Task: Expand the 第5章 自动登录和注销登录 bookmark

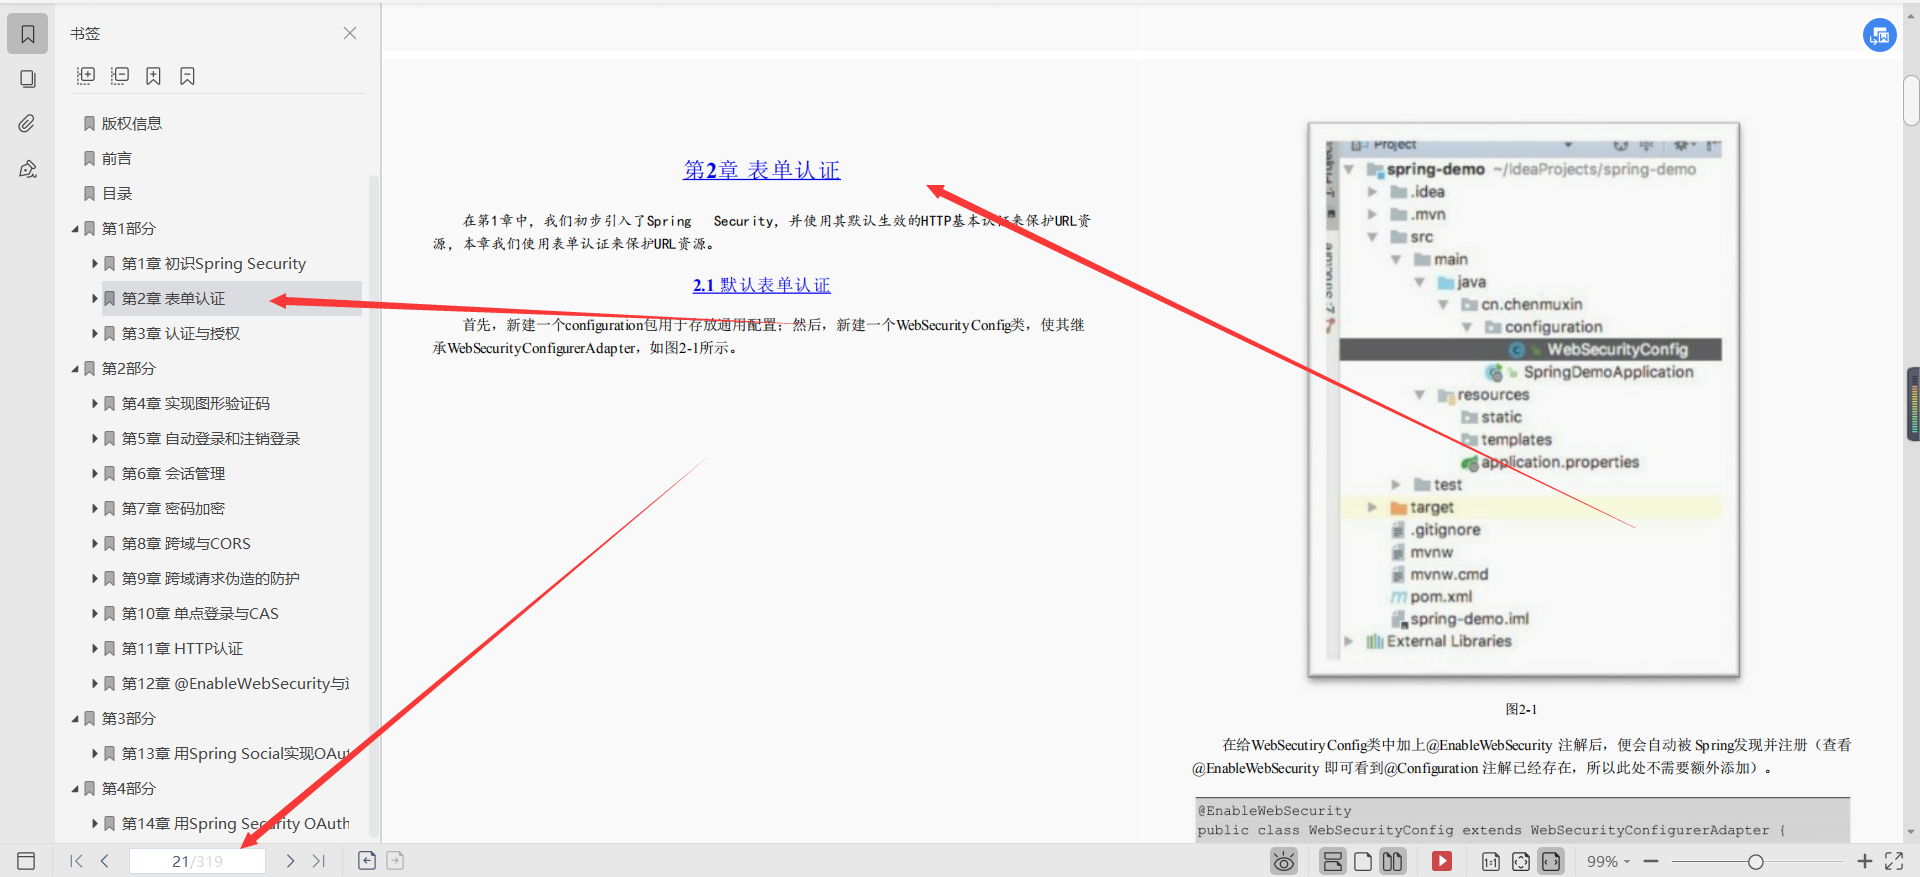Action: [95, 439]
